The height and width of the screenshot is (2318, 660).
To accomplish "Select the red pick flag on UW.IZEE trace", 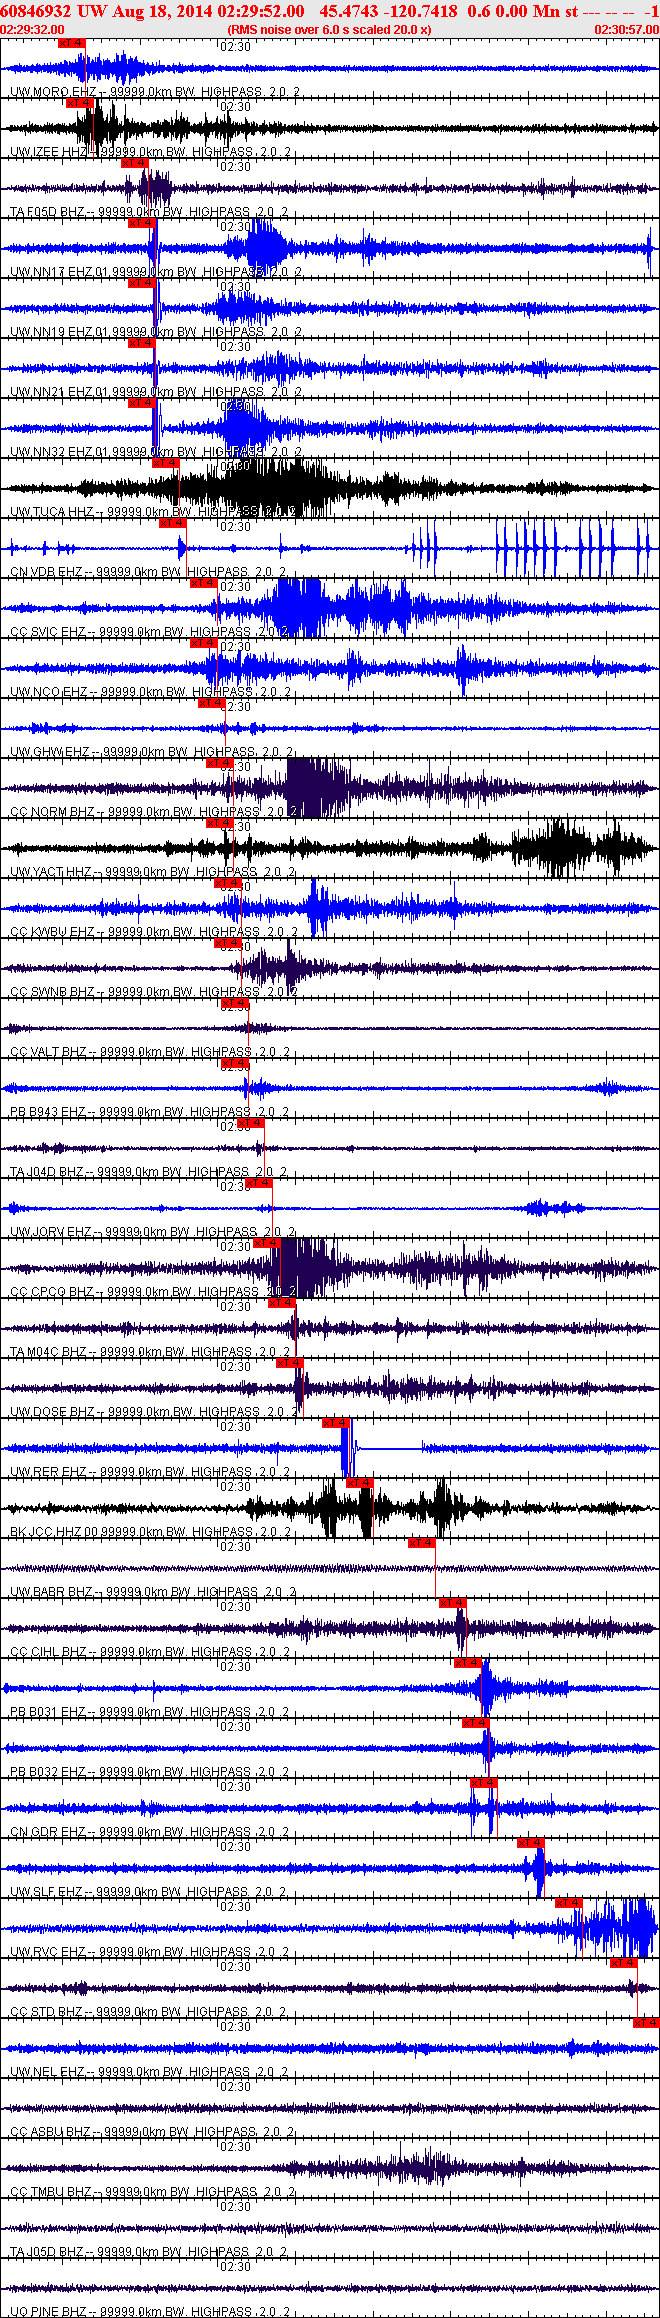I will point(80,103).
